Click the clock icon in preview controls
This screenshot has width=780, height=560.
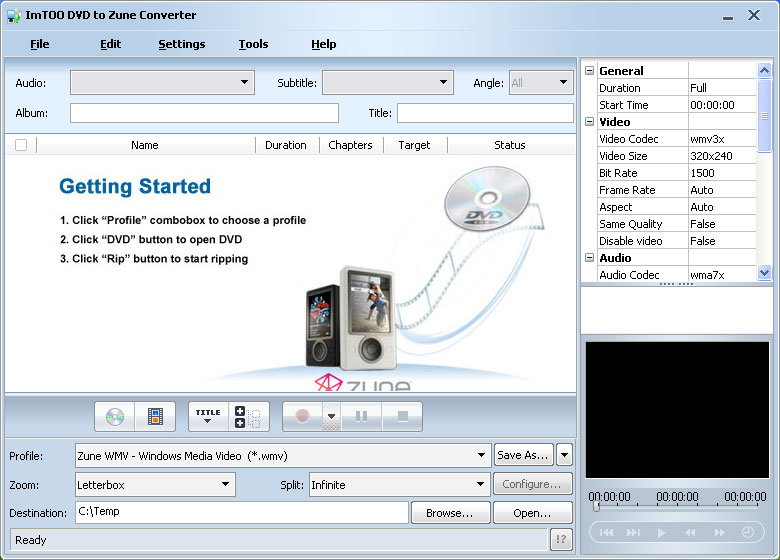coord(748,532)
